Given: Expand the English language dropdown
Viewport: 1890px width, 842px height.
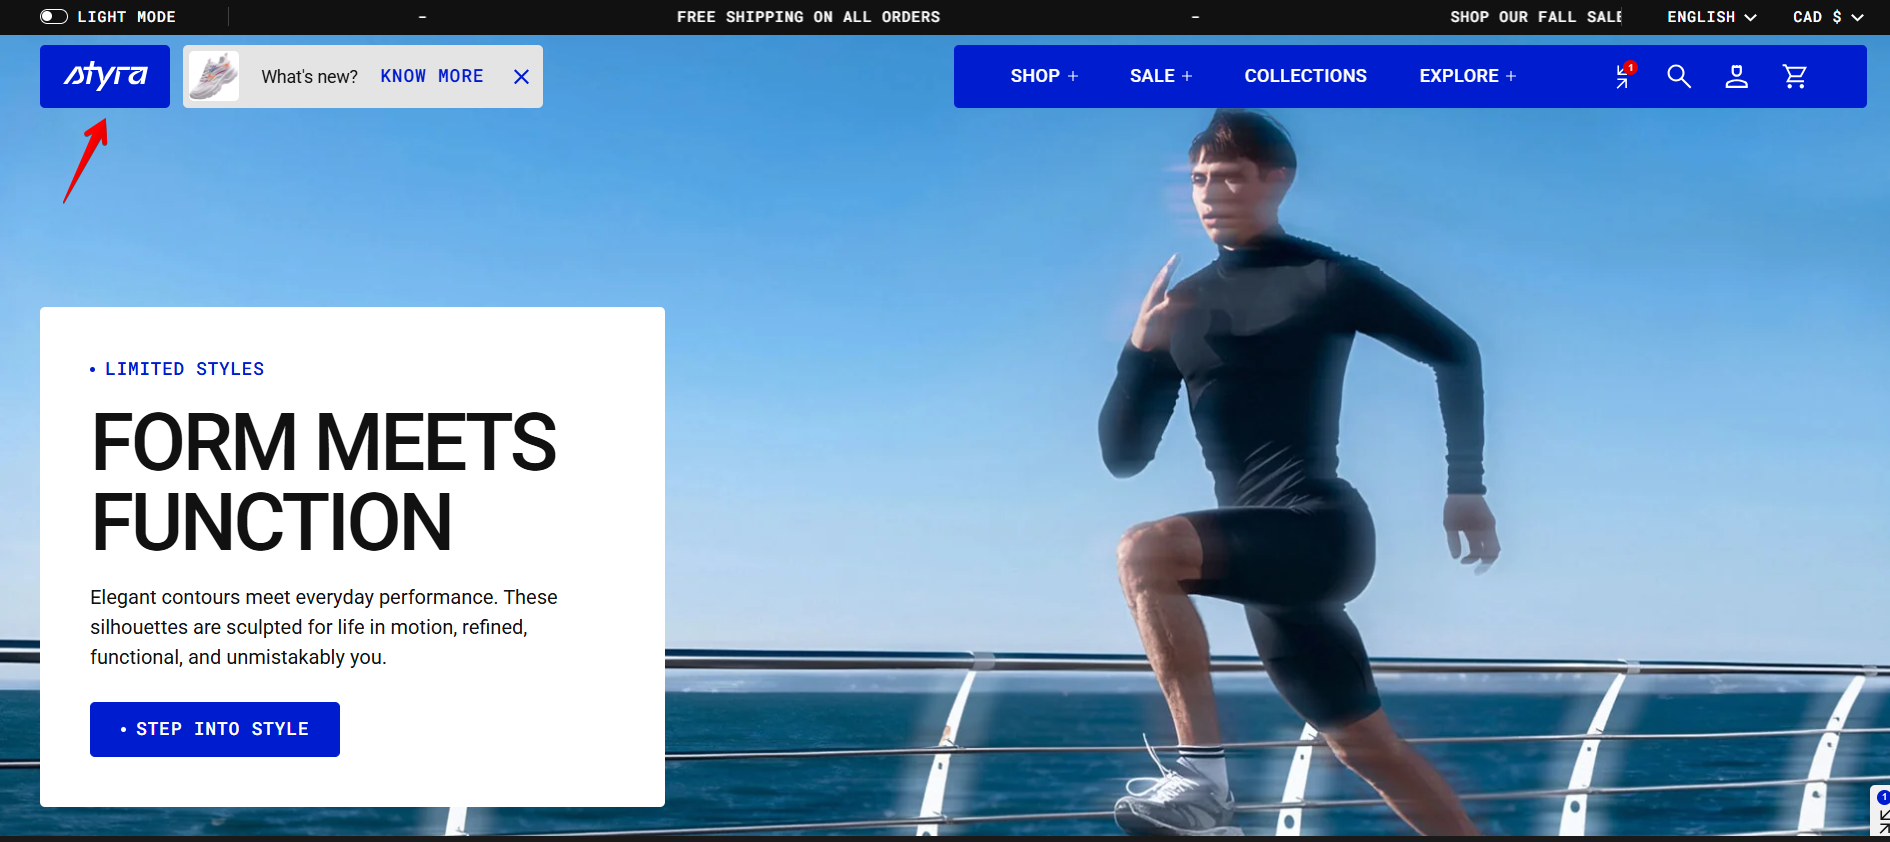Looking at the screenshot, I should [x=1711, y=17].
